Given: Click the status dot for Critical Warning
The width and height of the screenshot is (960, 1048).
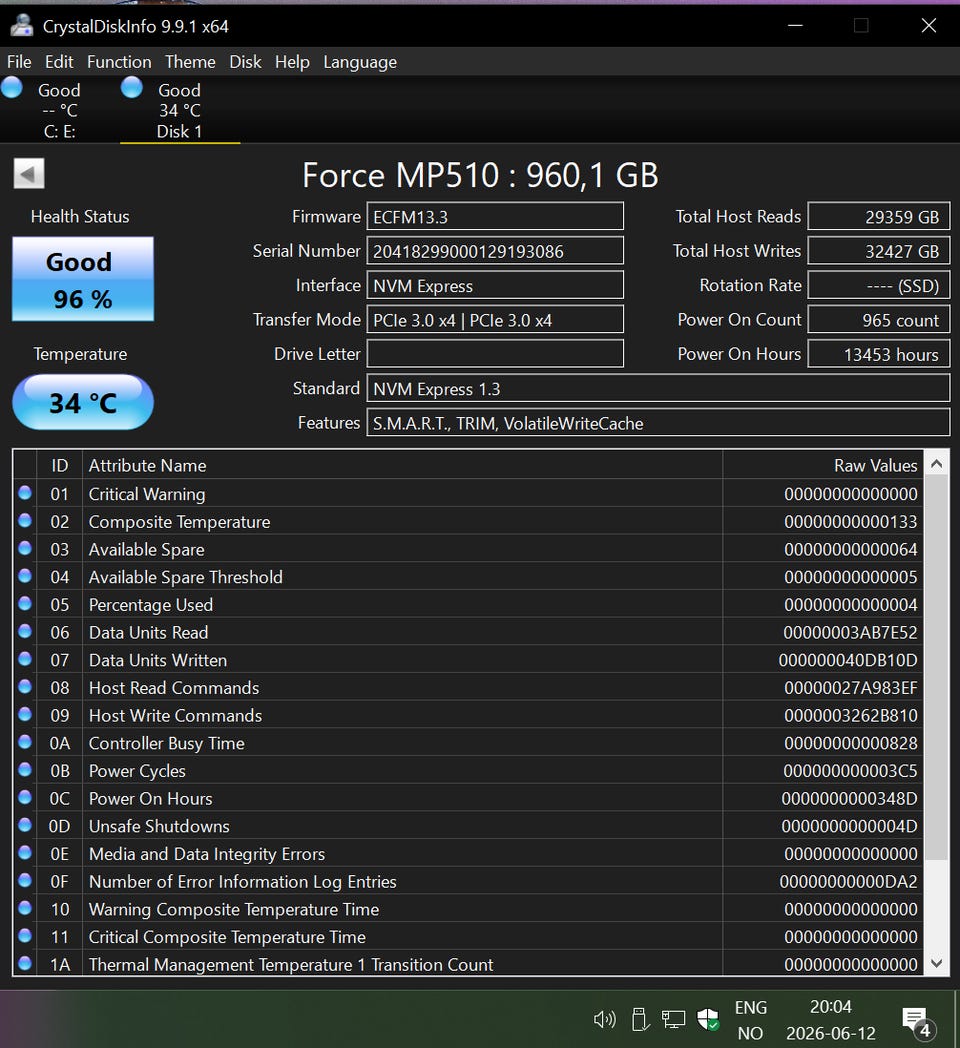Looking at the screenshot, I should [x=25, y=493].
